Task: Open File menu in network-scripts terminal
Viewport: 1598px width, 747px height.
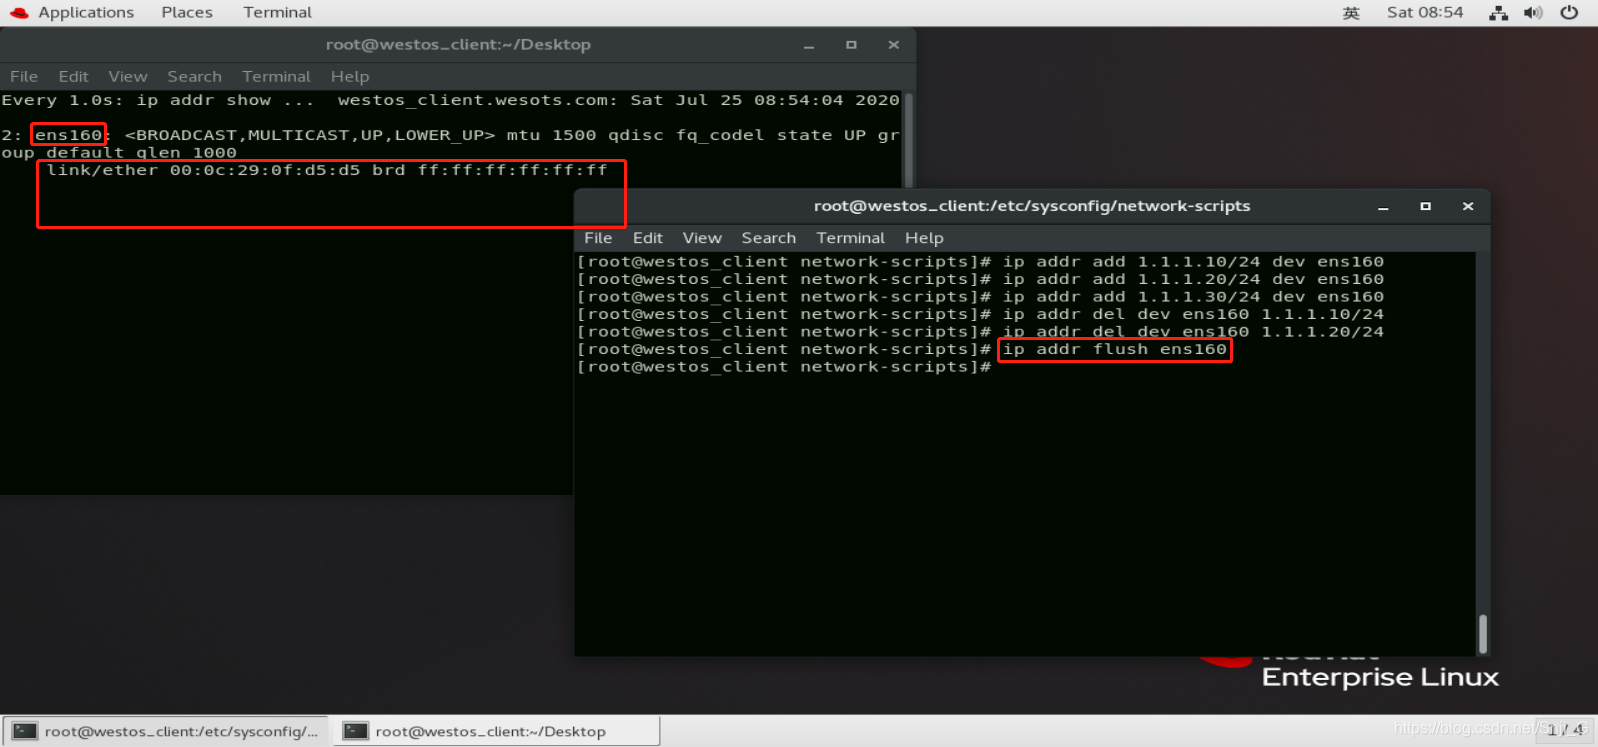Action: (x=598, y=238)
